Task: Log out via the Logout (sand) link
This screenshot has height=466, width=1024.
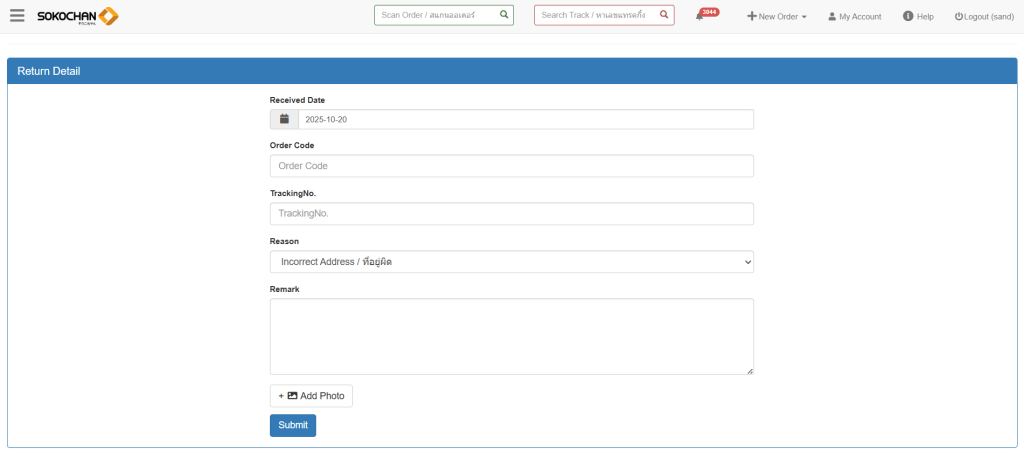Action: pos(984,17)
